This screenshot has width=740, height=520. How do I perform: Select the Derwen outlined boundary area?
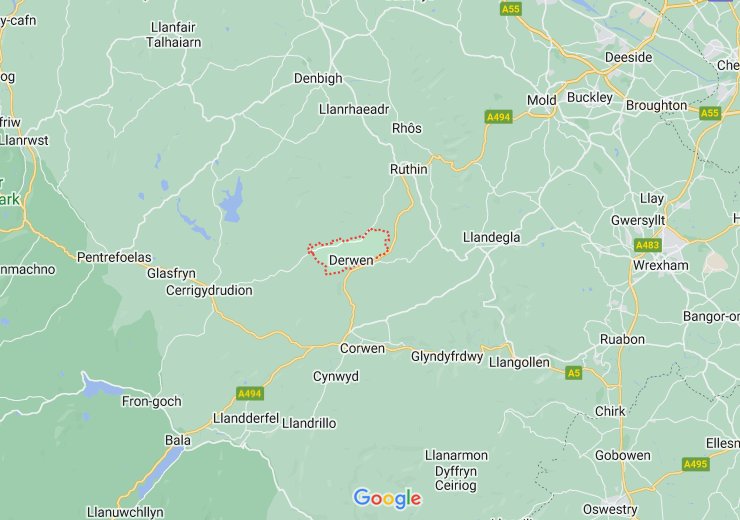click(x=349, y=251)
